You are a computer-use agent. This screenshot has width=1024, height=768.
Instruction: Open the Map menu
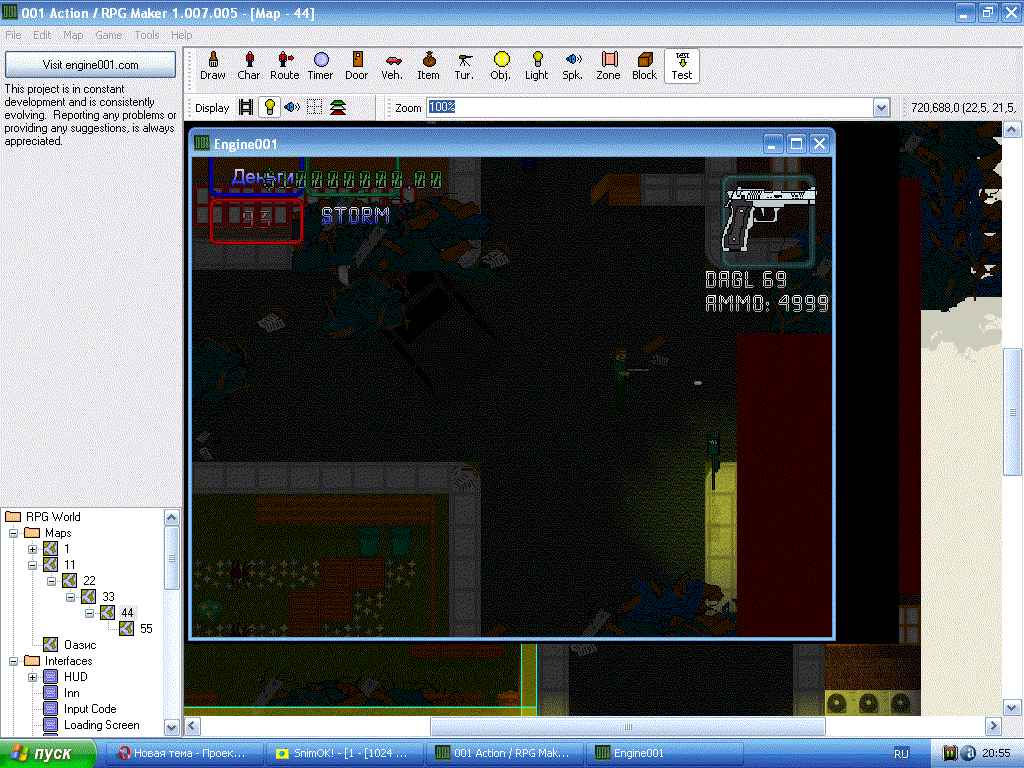73,35
